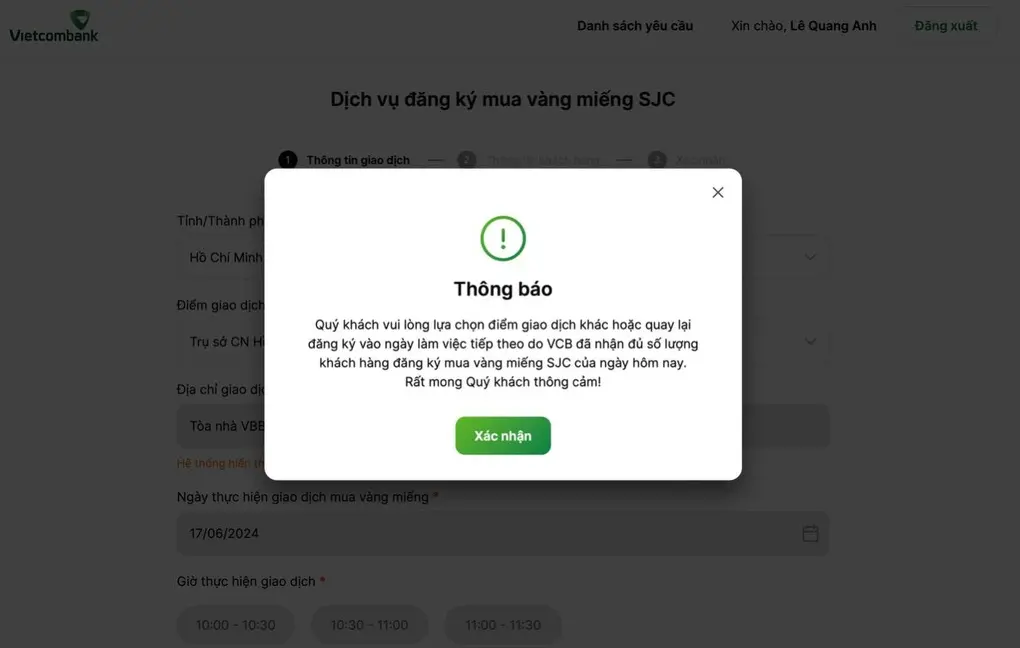This screenshot has height=648, width=1020.
Task: Click the date field showing 17/06/2024
Action: [503, 533]
